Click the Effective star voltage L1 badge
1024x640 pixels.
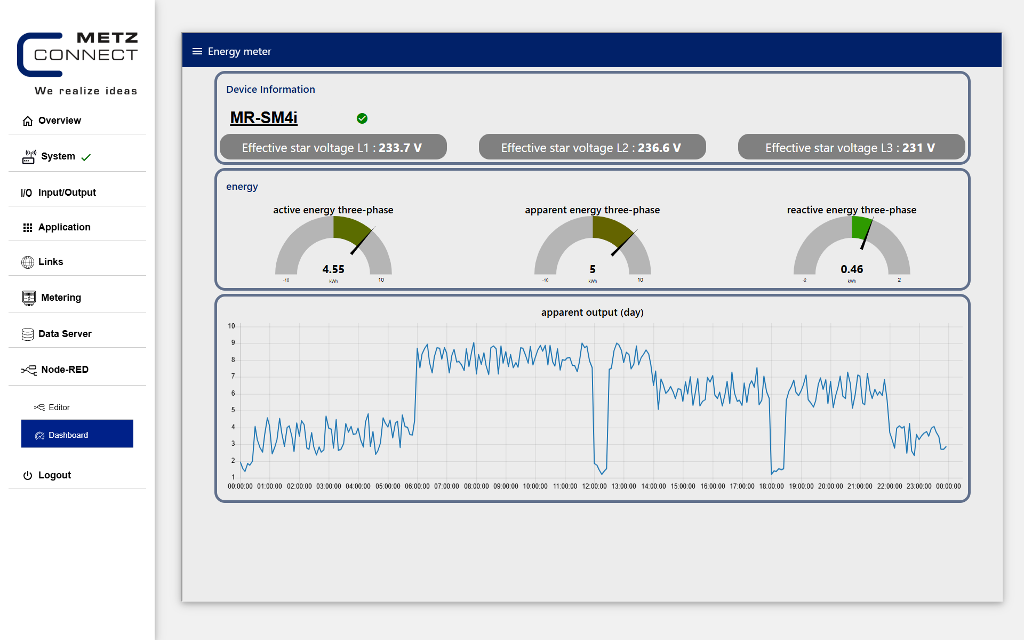point(333,148)
